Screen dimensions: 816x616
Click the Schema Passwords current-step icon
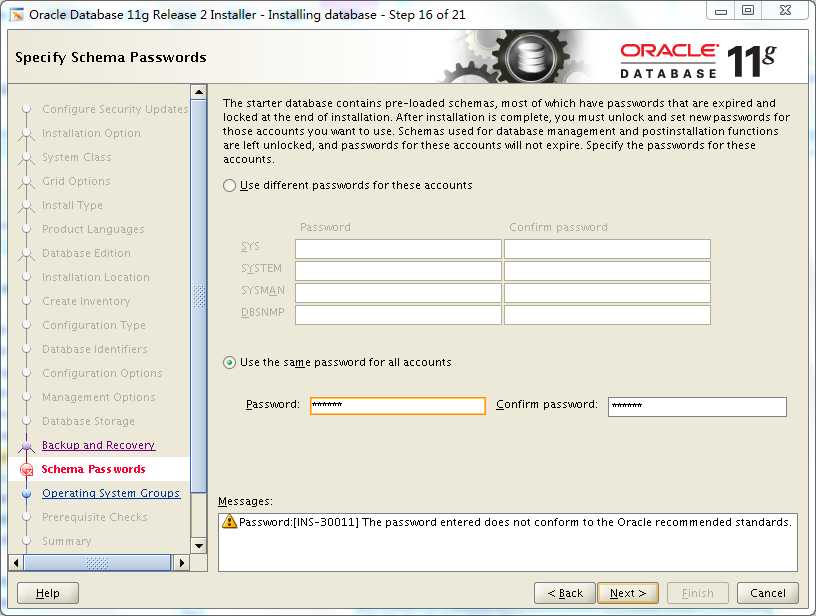[26, 470]
